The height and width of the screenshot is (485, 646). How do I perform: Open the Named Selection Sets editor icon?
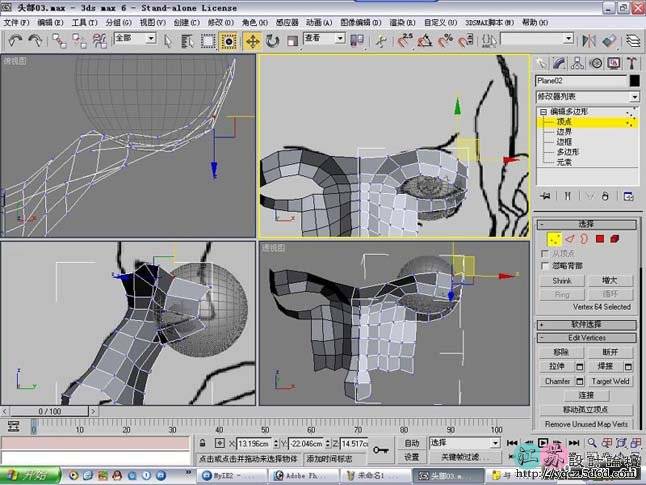pos(489,40)
